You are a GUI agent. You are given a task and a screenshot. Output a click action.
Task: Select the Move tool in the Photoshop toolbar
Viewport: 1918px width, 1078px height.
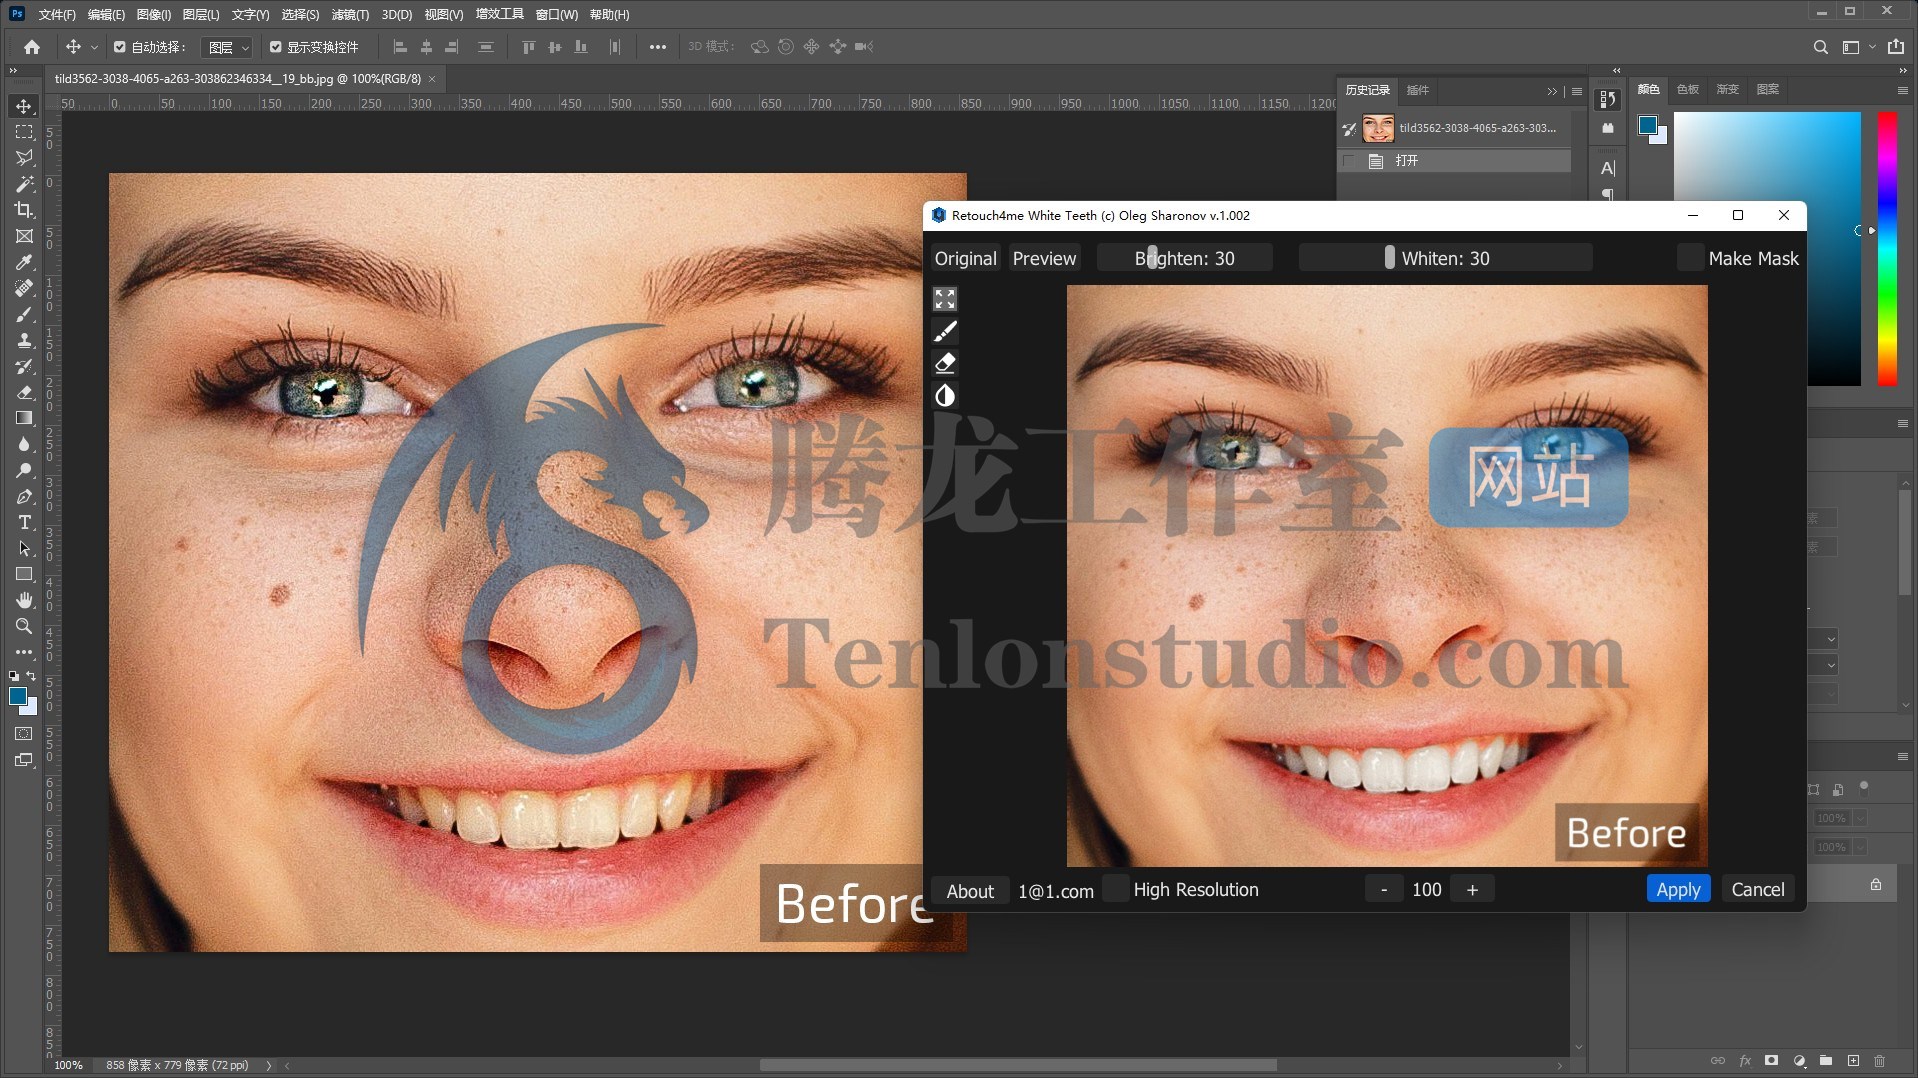24,106
